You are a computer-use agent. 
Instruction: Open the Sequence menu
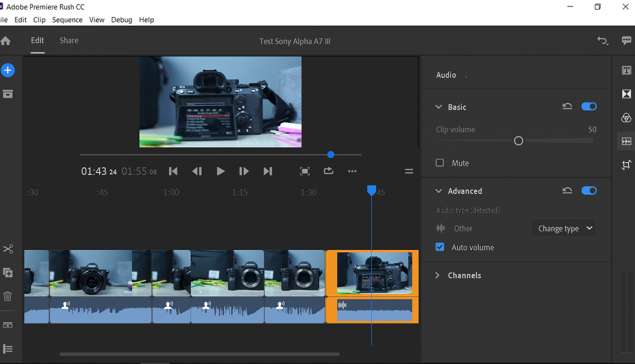coord(67,20)
